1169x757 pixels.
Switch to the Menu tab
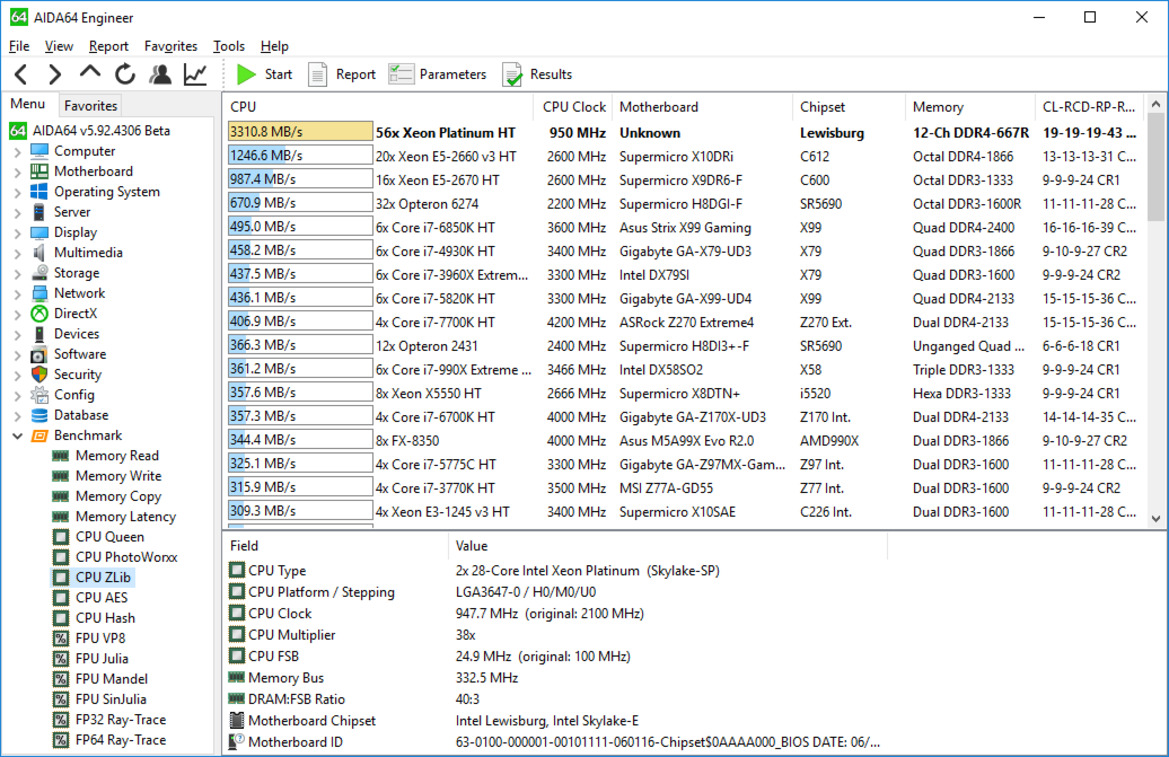point(28,104)
